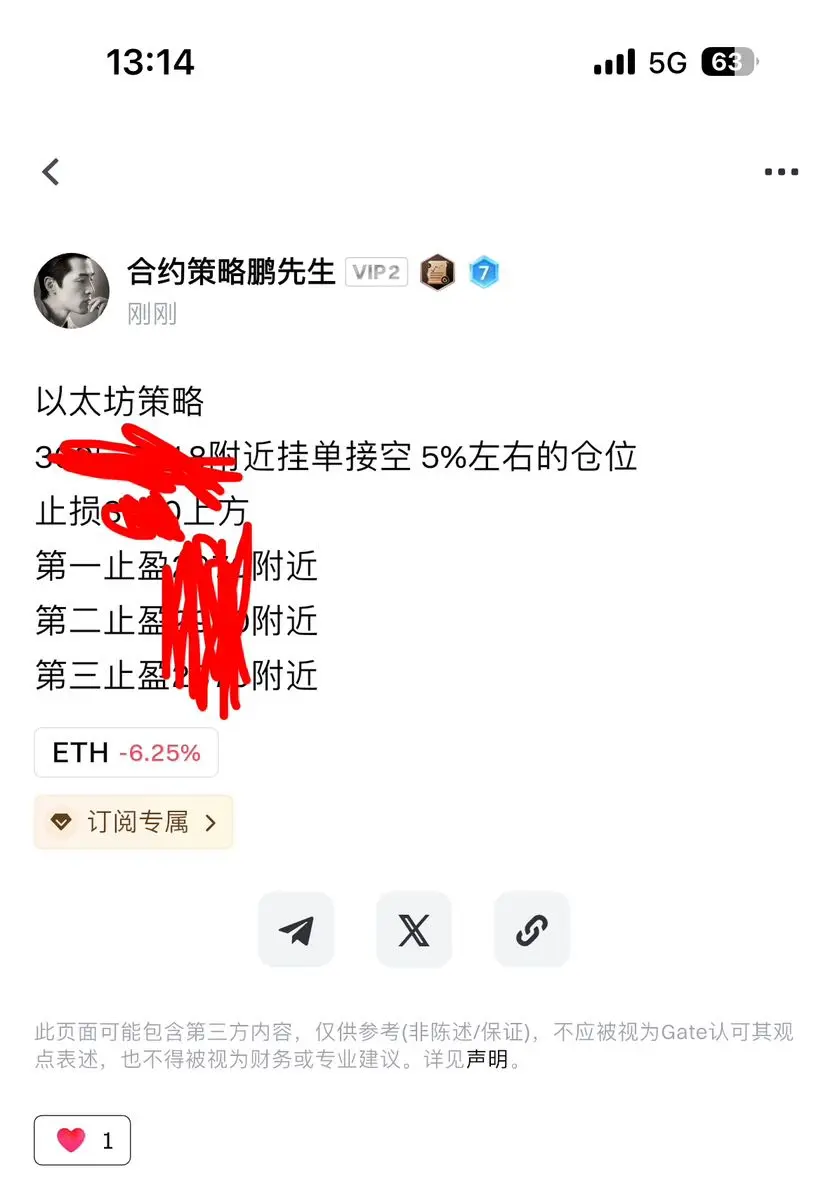Open the ETH -6.25% ticker tag
The width and height of the screenshot is (828, 1188).
pos(127,752)
